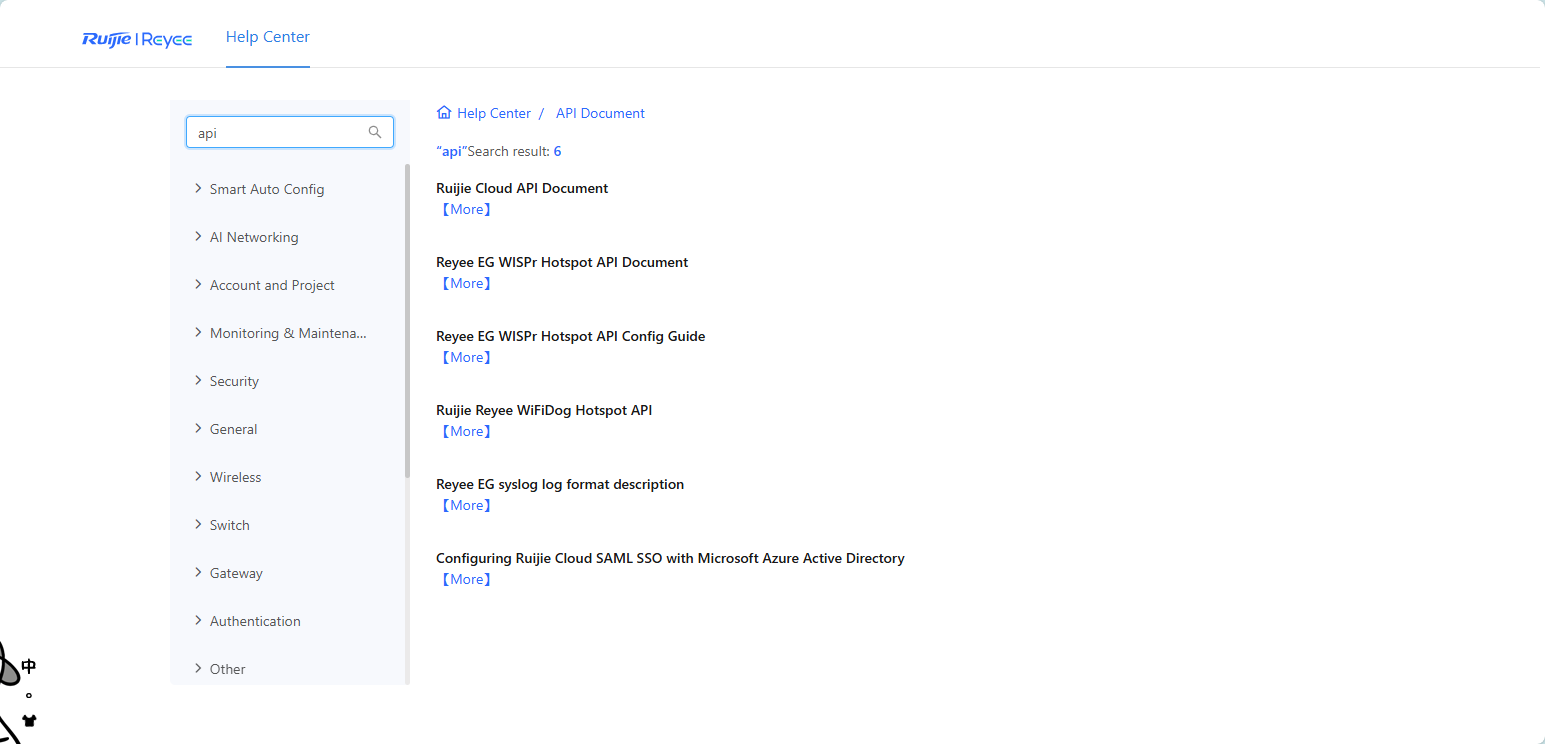Select Other in sidebar
Screen dimensions: 1545x744
click(x=227, y=669)
